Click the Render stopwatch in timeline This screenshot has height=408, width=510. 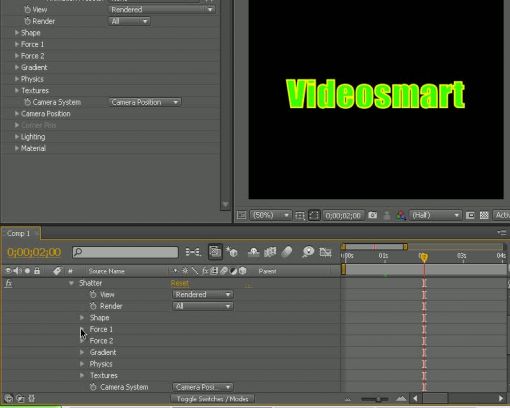[93, 306]
